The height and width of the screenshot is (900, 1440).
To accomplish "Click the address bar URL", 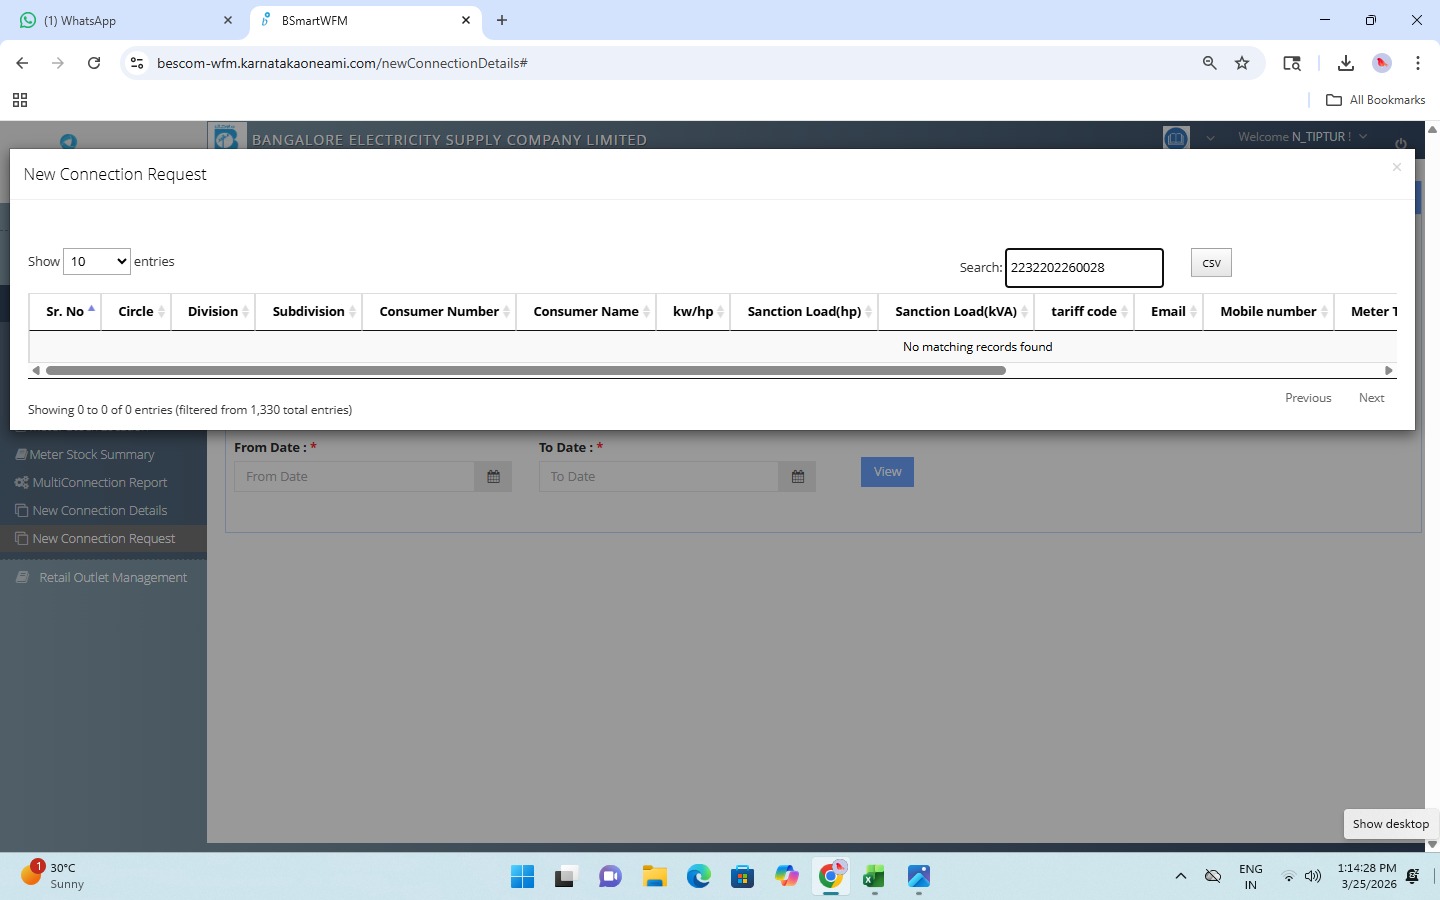I will [x=342, y=63].
